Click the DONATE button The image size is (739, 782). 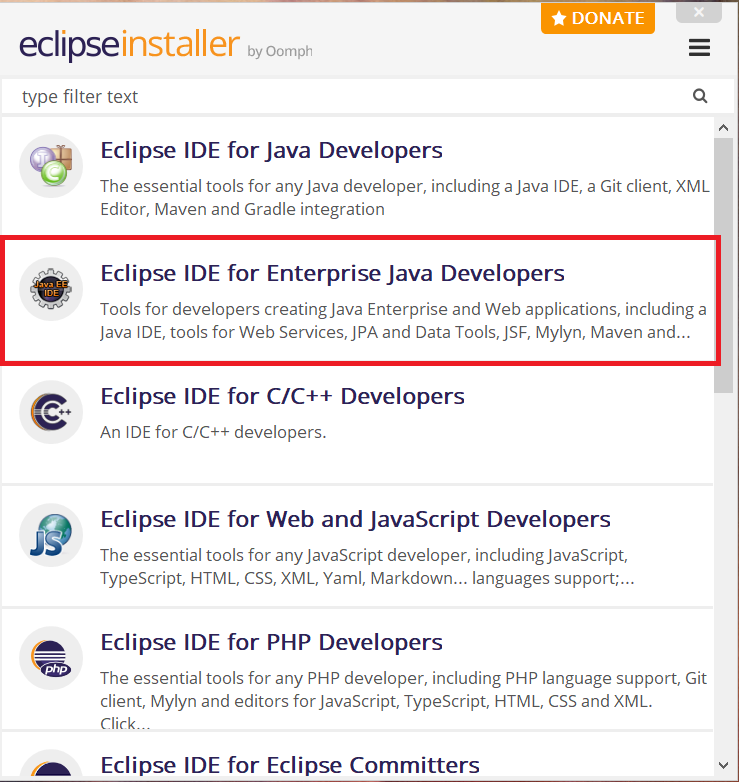[598, 18]
